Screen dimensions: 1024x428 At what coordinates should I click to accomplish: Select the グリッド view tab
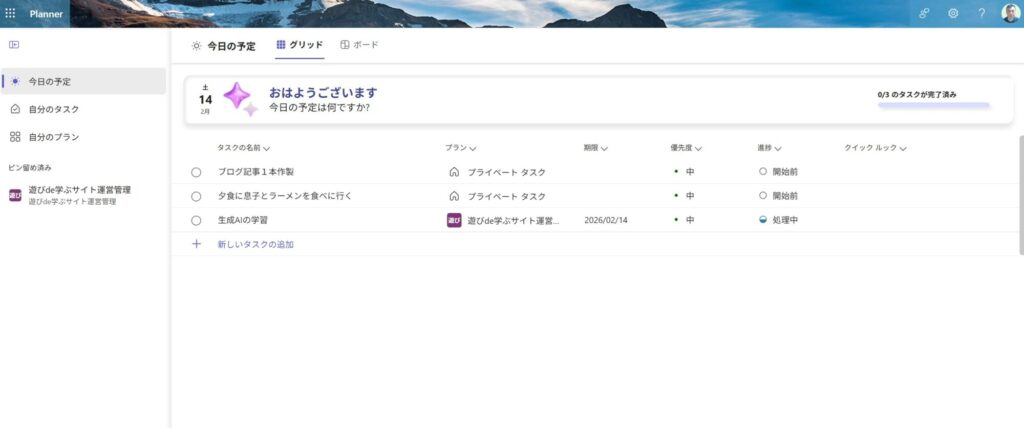(x=300, y=45)
